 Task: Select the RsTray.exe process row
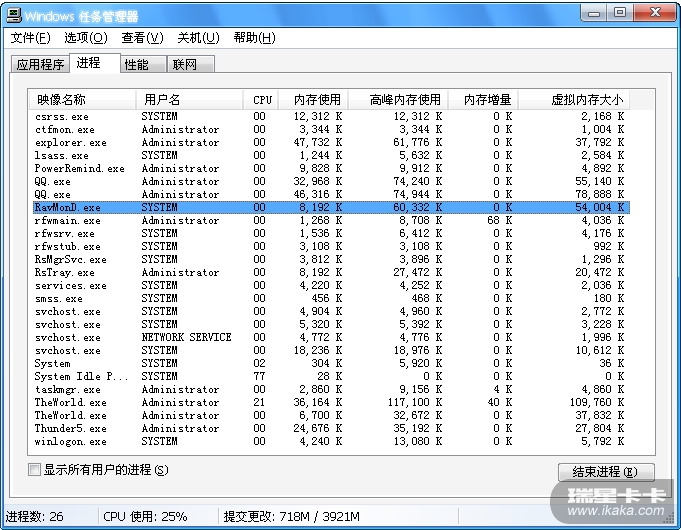[331, 272]
